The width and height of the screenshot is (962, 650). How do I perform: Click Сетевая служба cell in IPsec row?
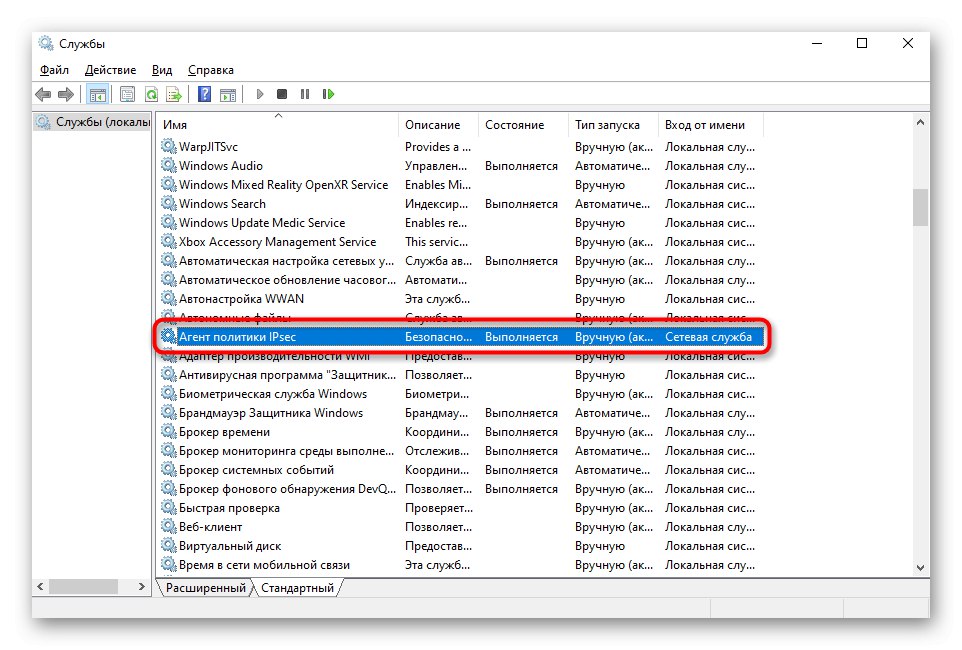(708, 336)
